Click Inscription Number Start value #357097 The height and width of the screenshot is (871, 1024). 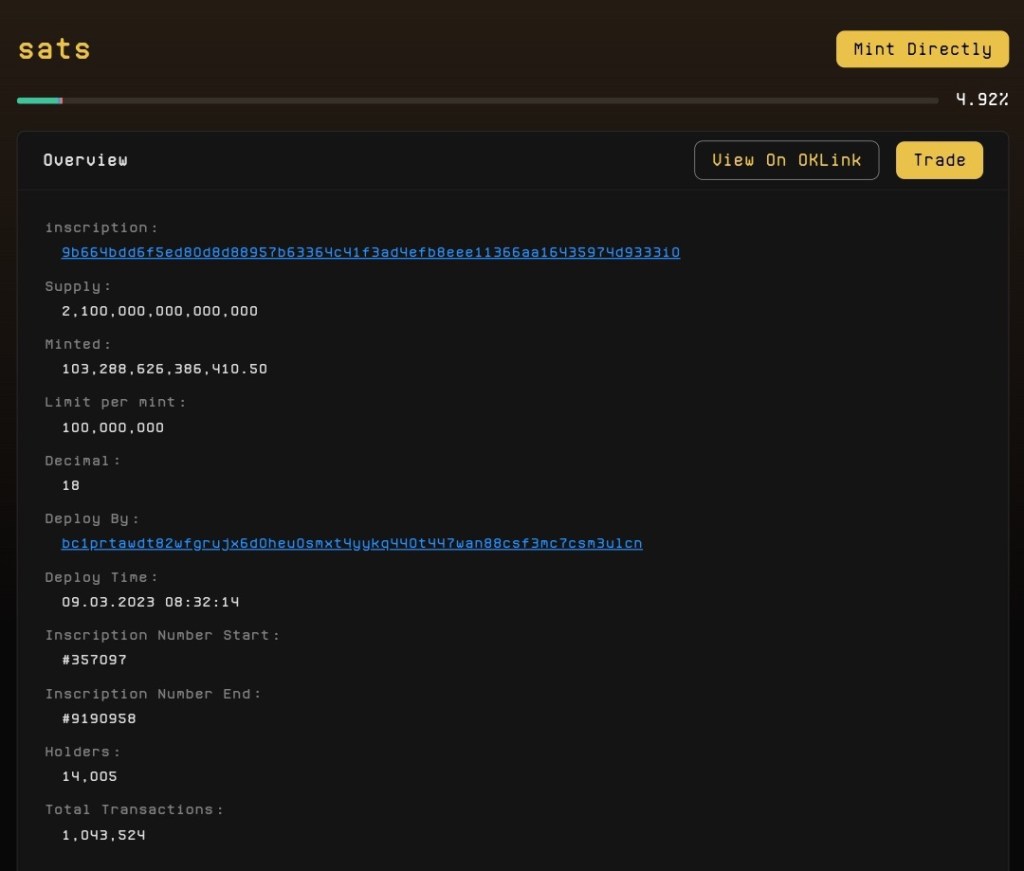[94, 660]
